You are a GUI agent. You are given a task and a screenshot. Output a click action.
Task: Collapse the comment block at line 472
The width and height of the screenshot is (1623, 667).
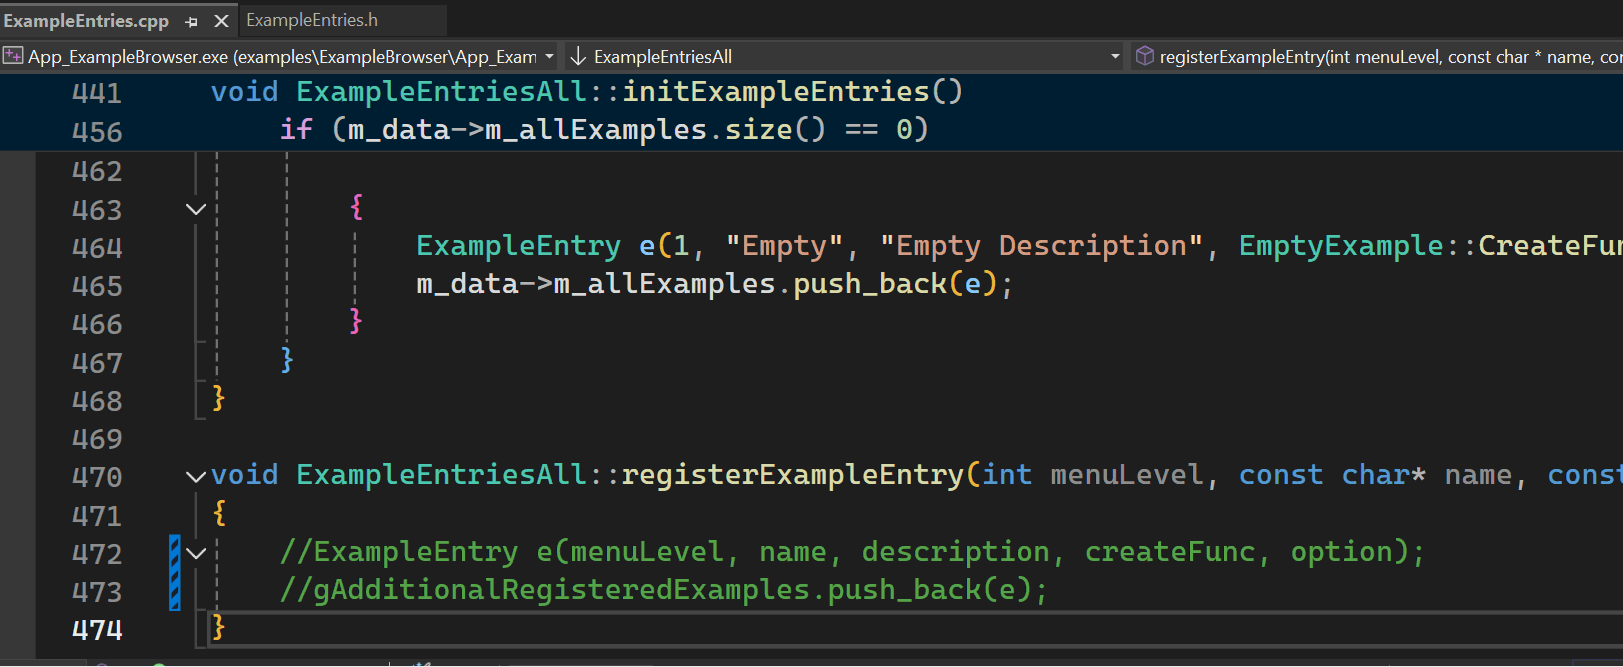196,553
